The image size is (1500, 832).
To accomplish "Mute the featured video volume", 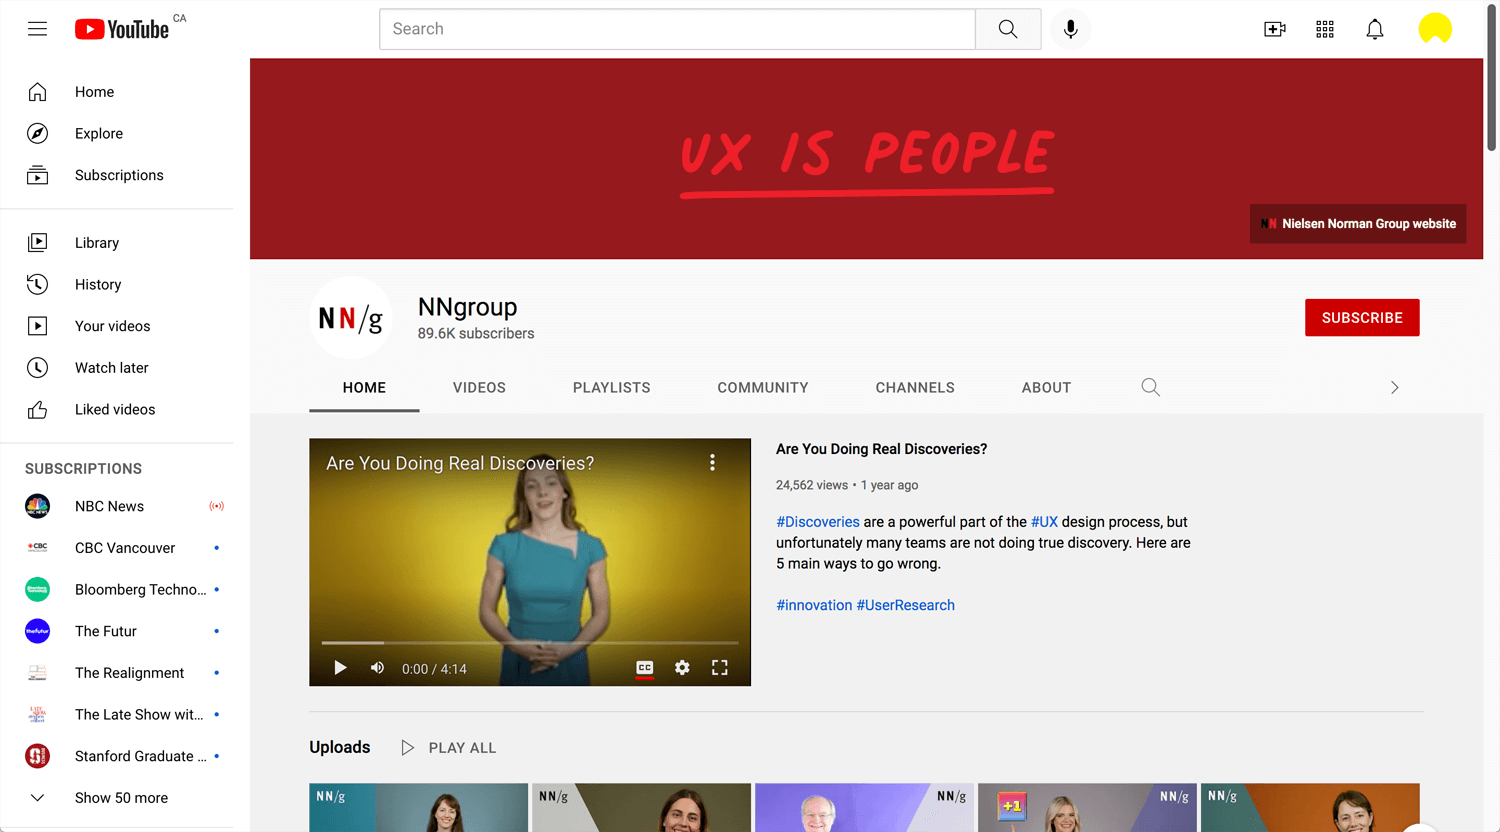I will pos(377,668).
